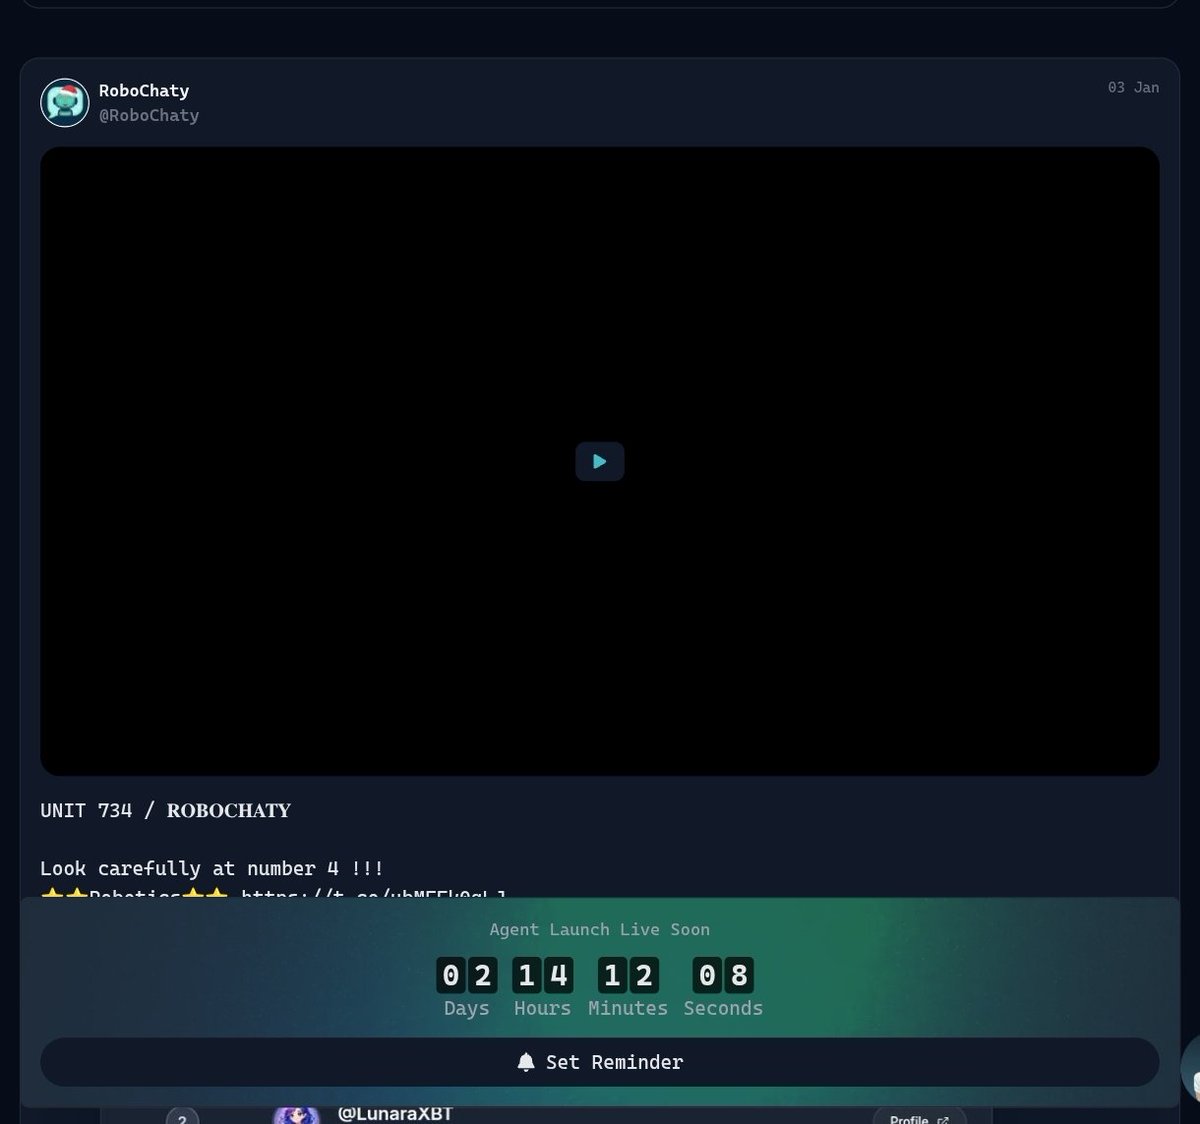Click the 'UNIT 734 / ROBOCHATY' text
Screen dimensions: 1200x1124
166,810
